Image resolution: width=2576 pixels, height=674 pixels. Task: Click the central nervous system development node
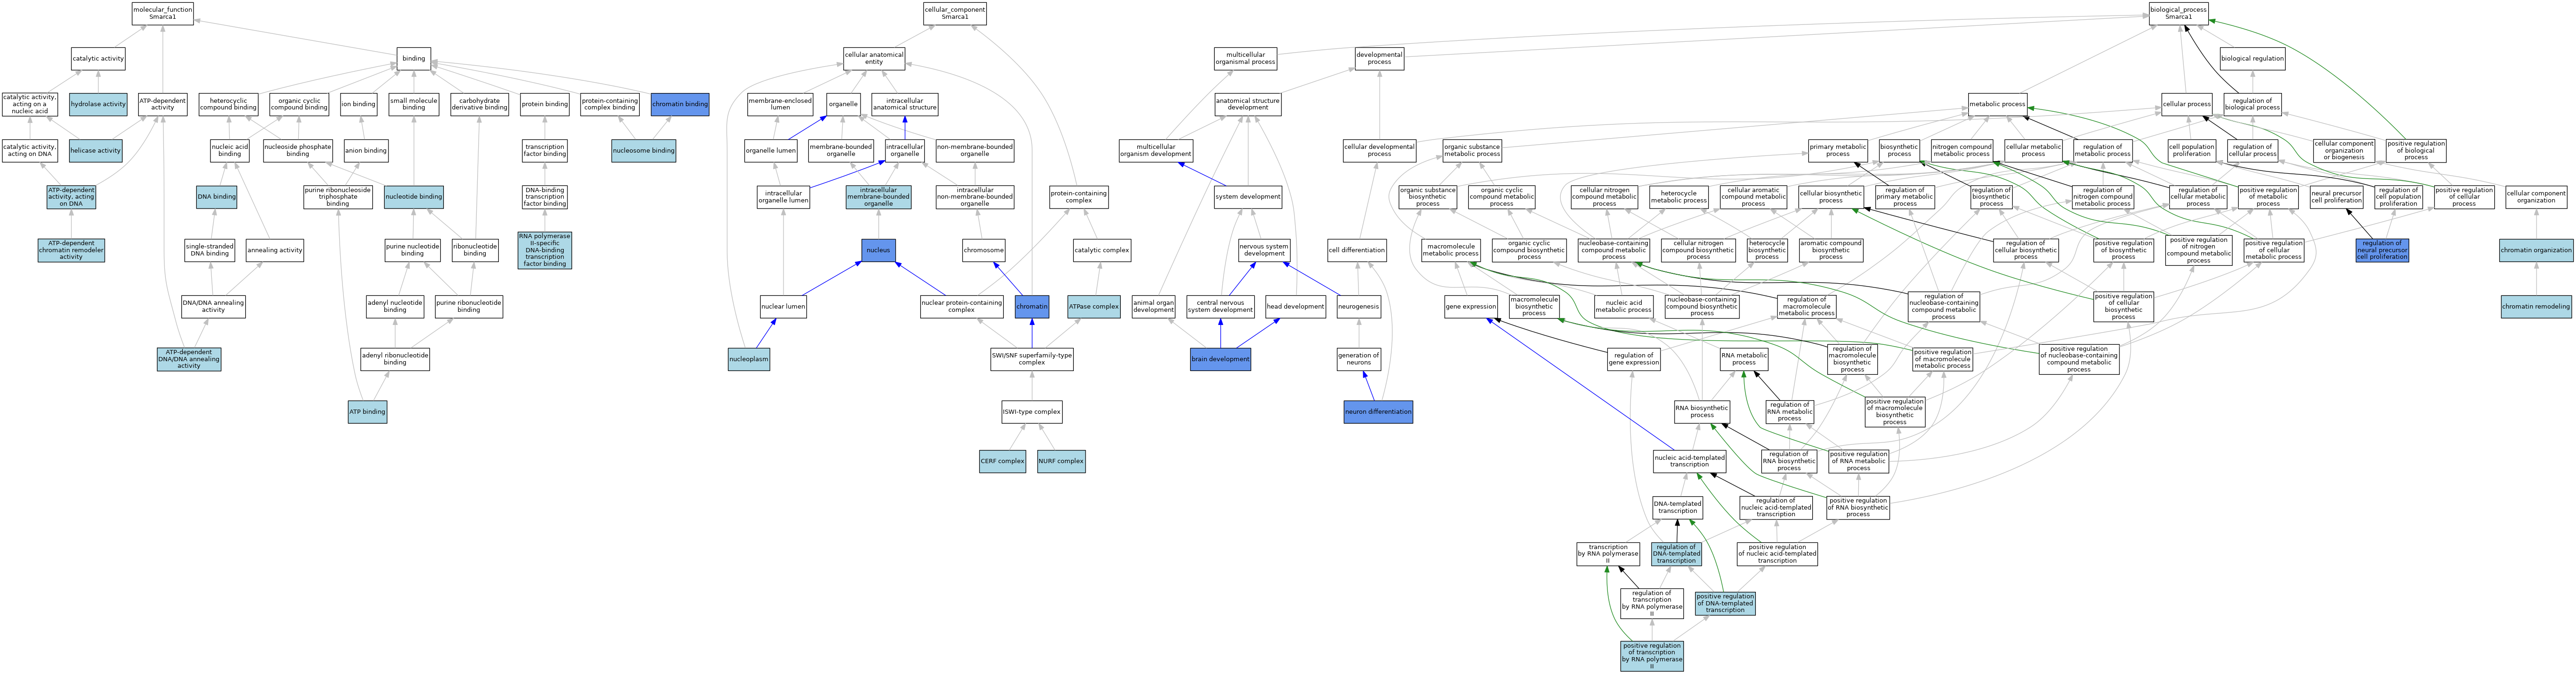[x=1220, y=307]
